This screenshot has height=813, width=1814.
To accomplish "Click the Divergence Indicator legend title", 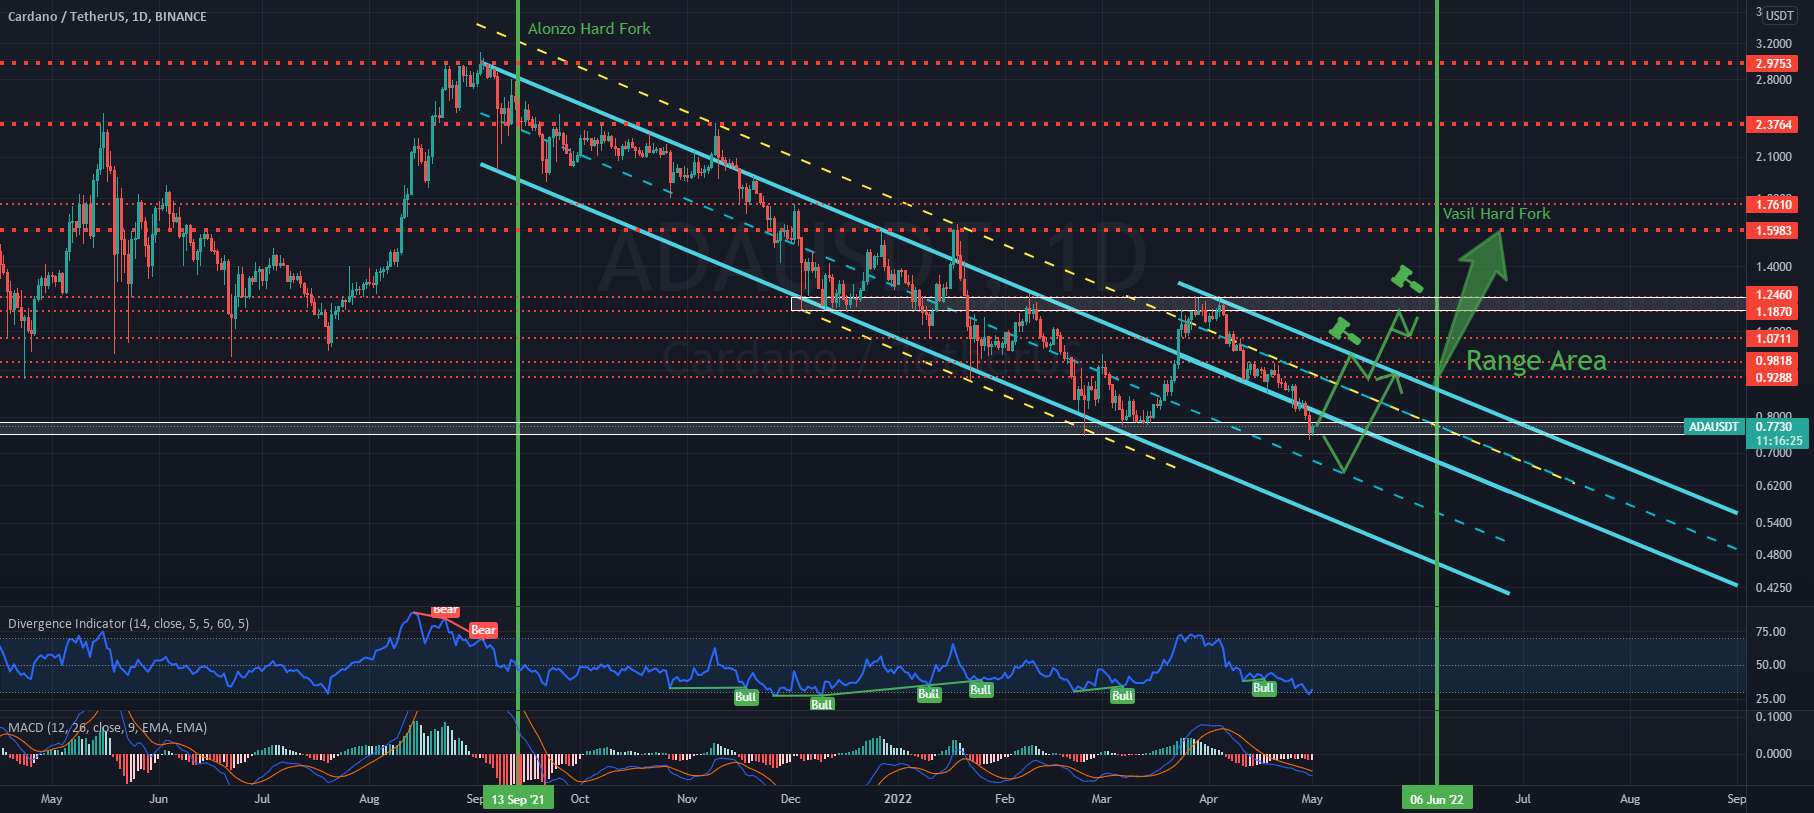I will click(129, 624).
